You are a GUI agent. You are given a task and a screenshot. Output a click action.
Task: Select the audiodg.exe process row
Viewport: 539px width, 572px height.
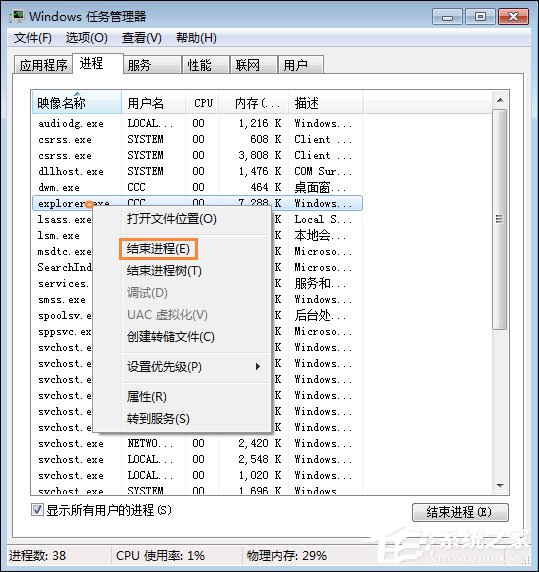click(197, 123)
